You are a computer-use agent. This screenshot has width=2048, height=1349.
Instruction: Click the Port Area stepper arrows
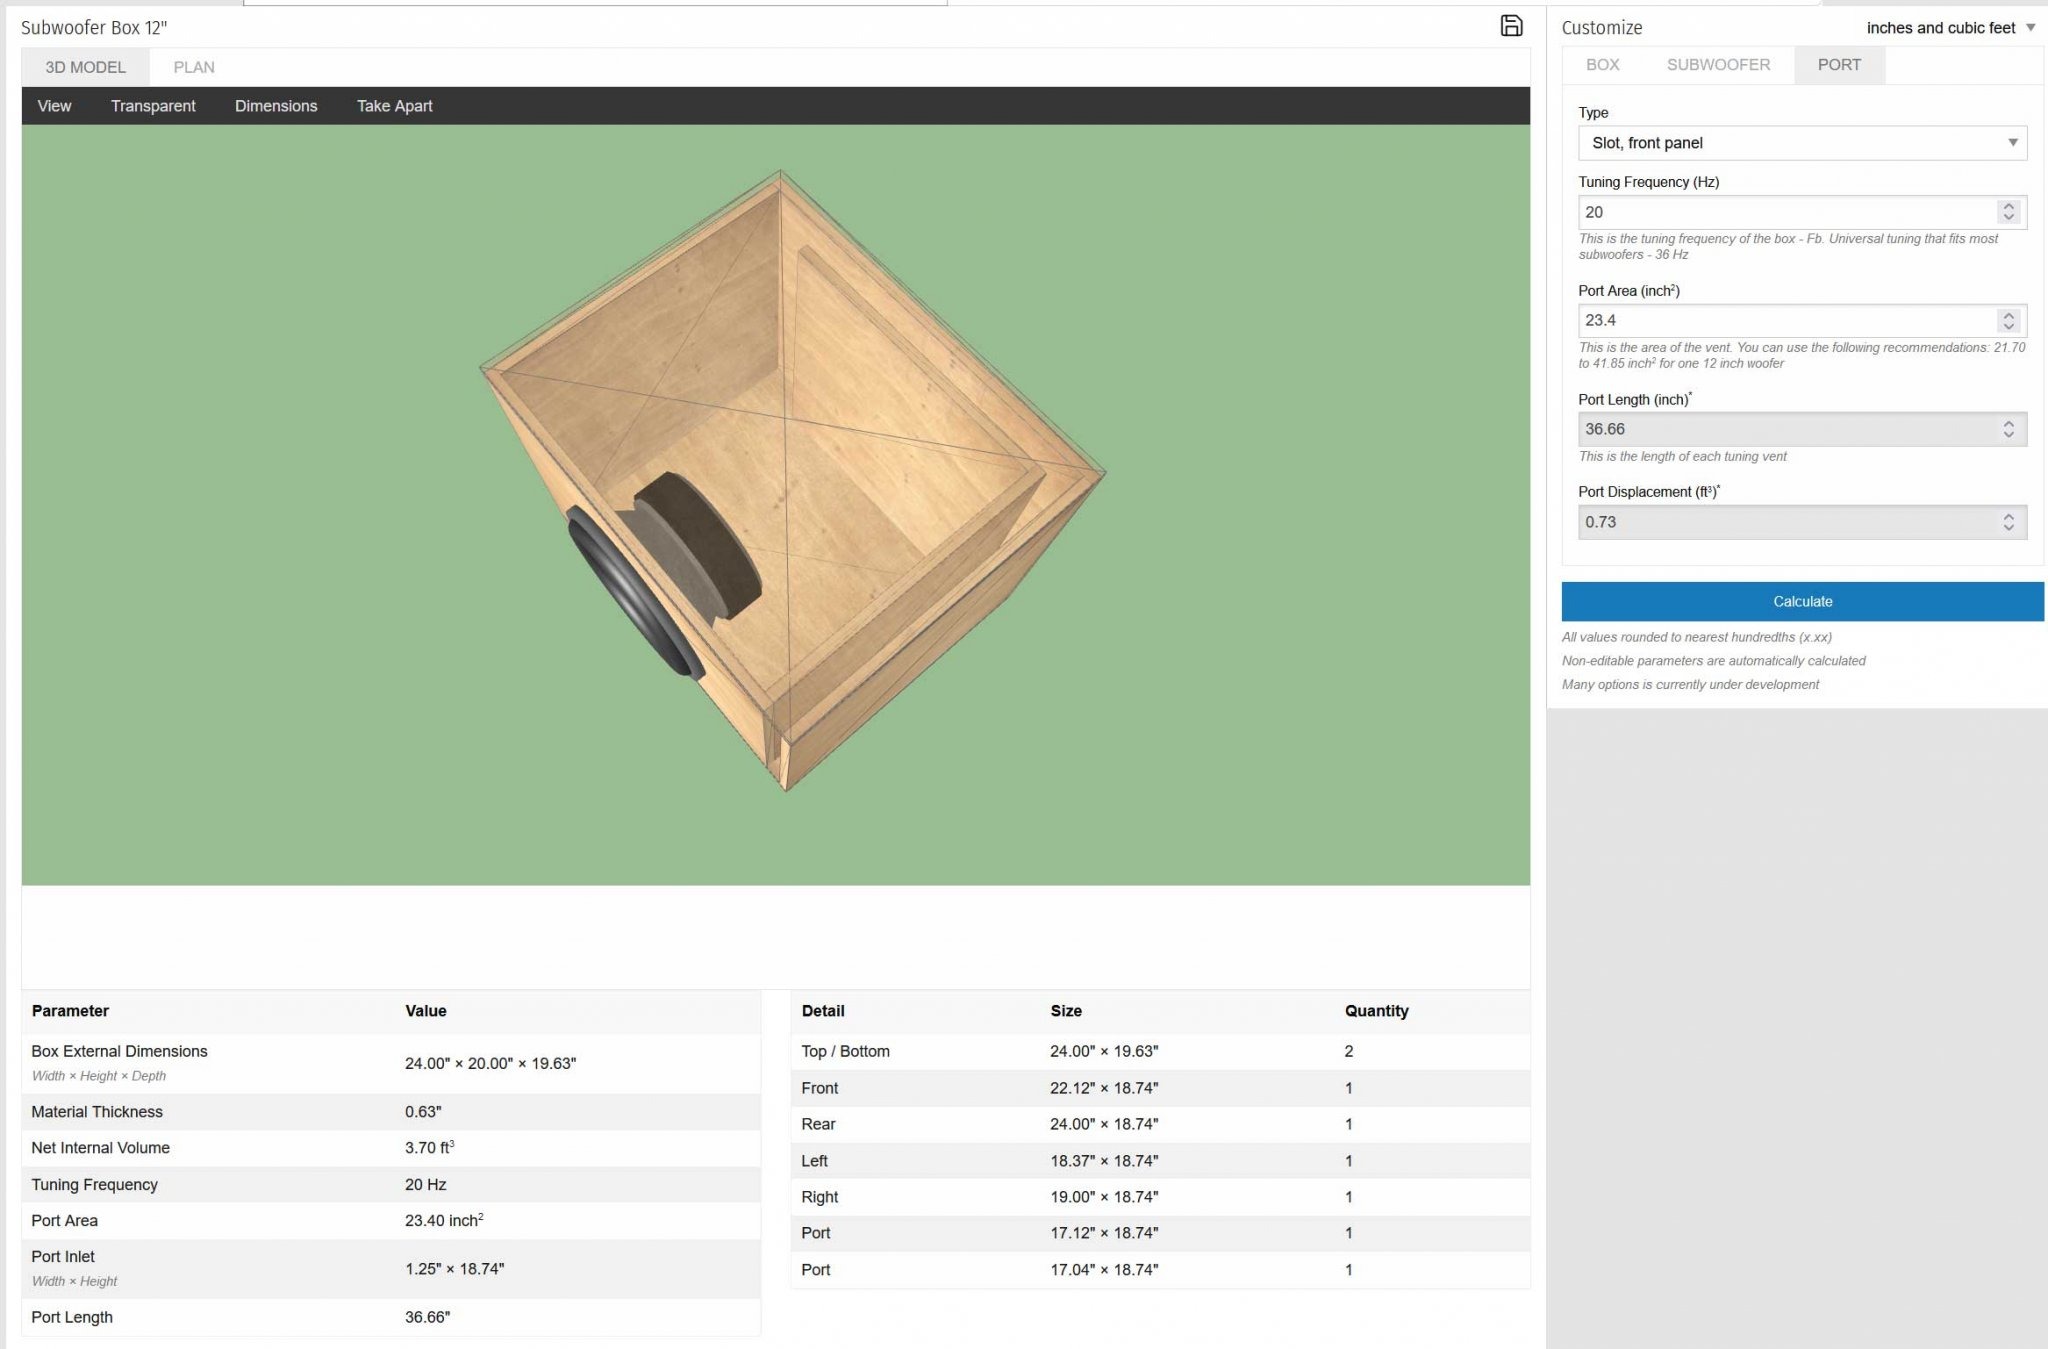click(x=2008, y=320)
